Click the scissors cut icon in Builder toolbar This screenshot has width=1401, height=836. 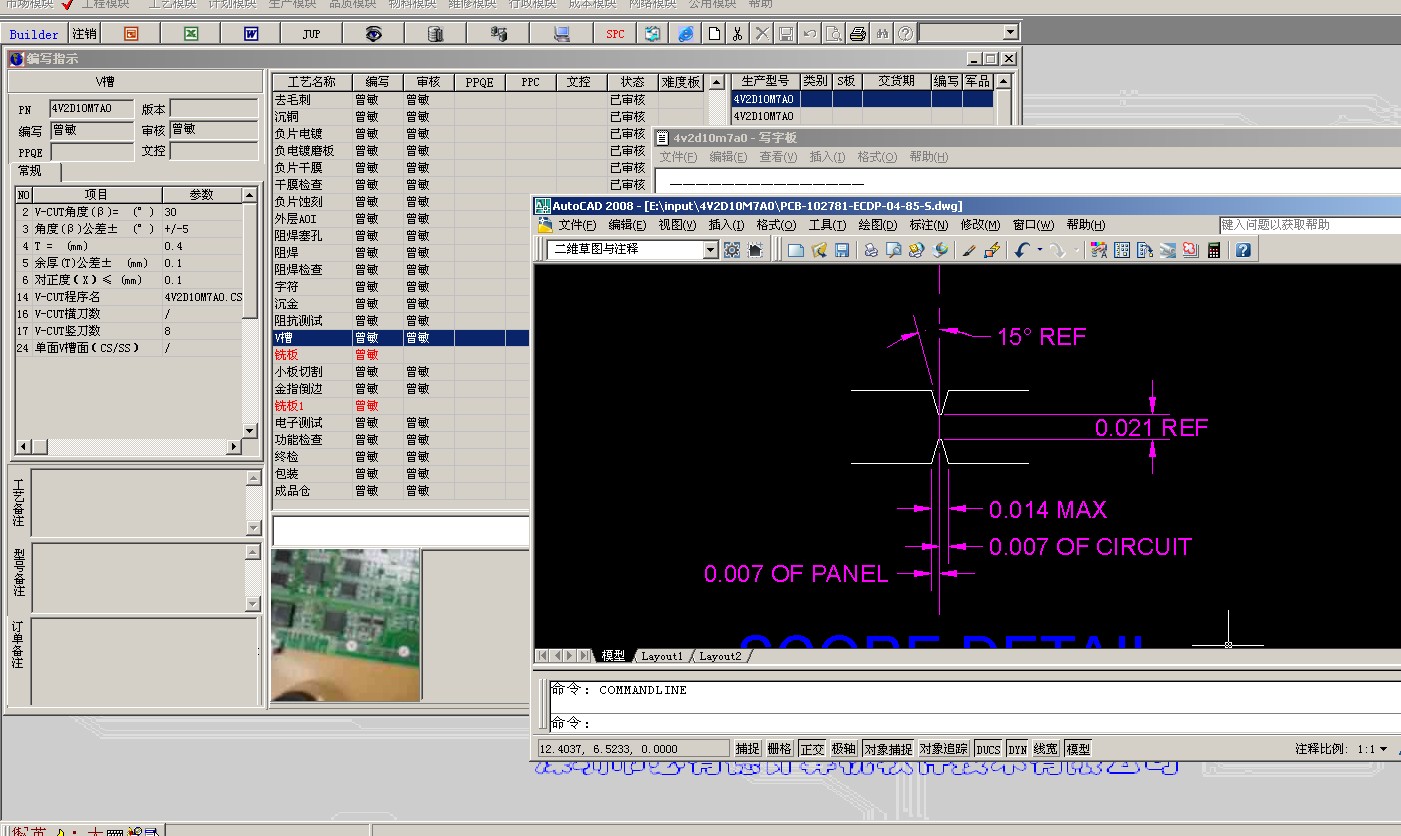click(x=737, y=34)
